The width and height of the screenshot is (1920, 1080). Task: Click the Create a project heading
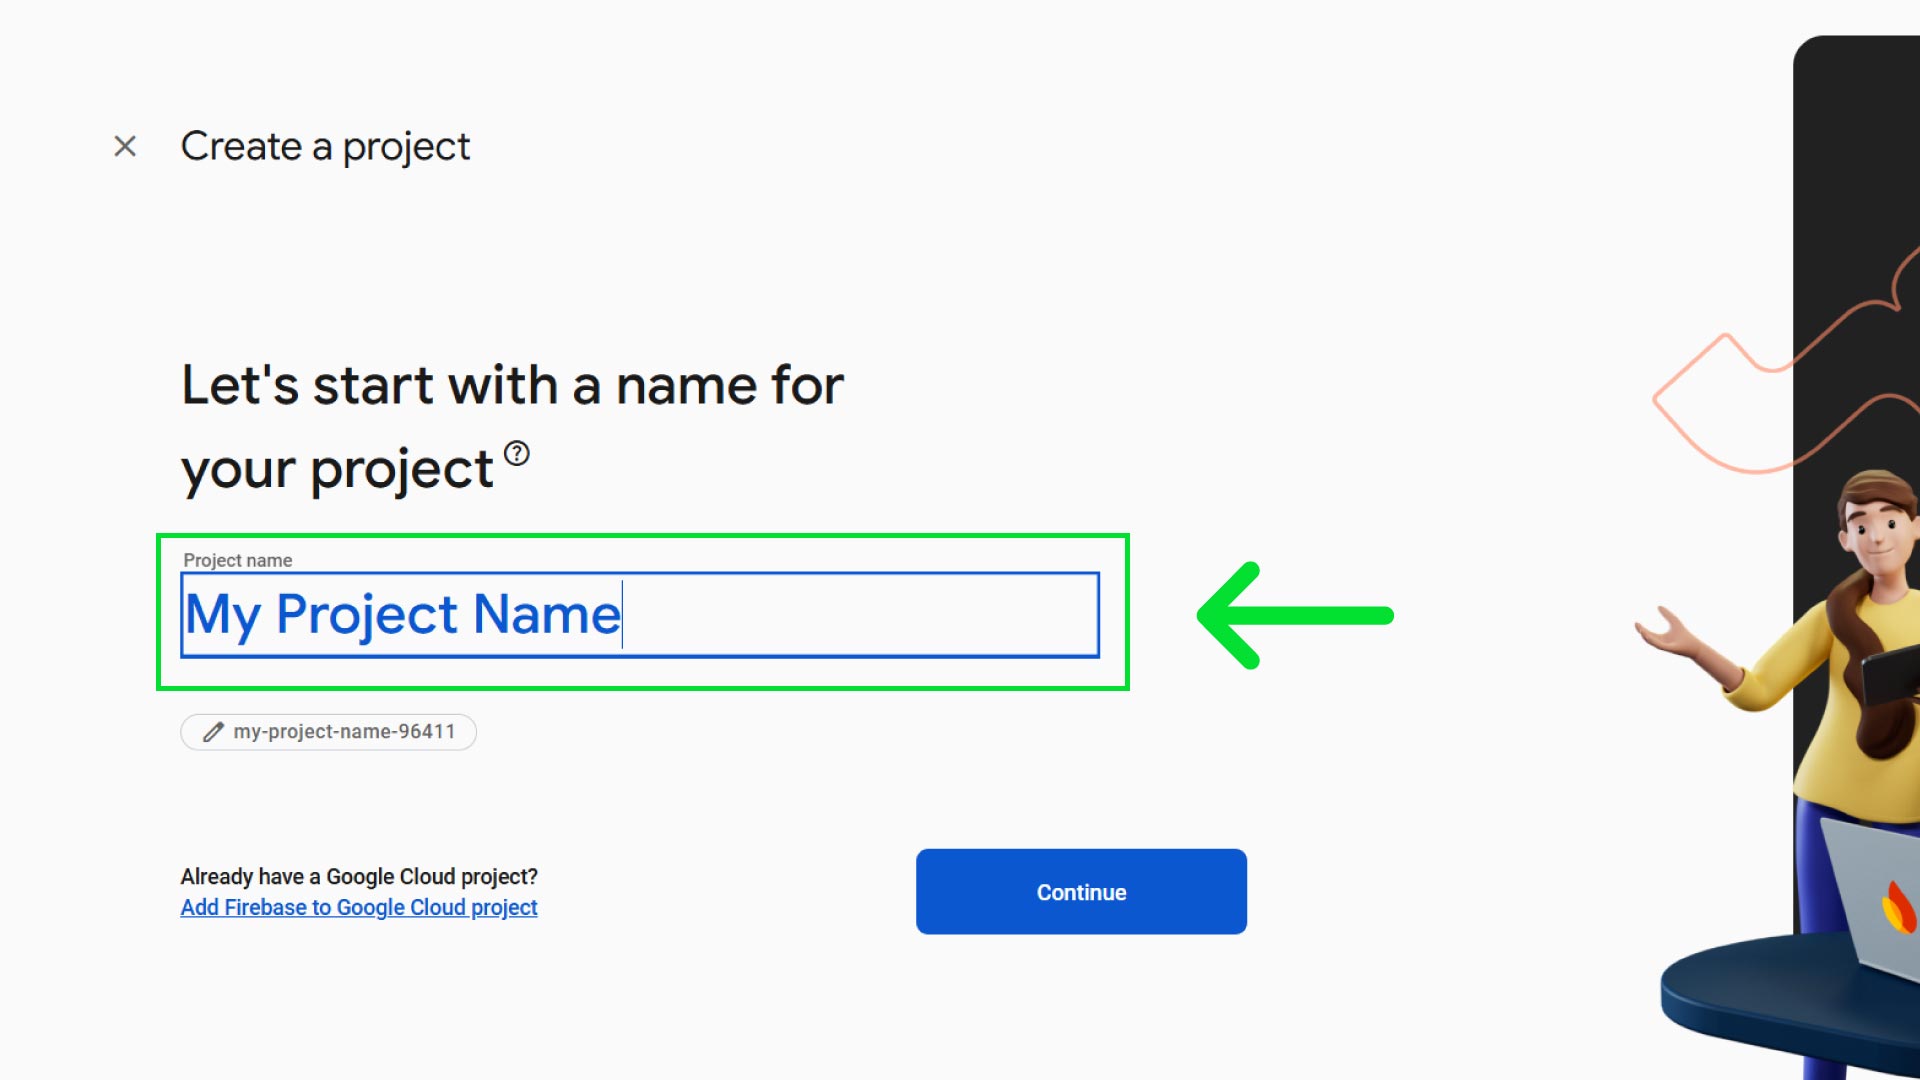click(x=325, y=146)
